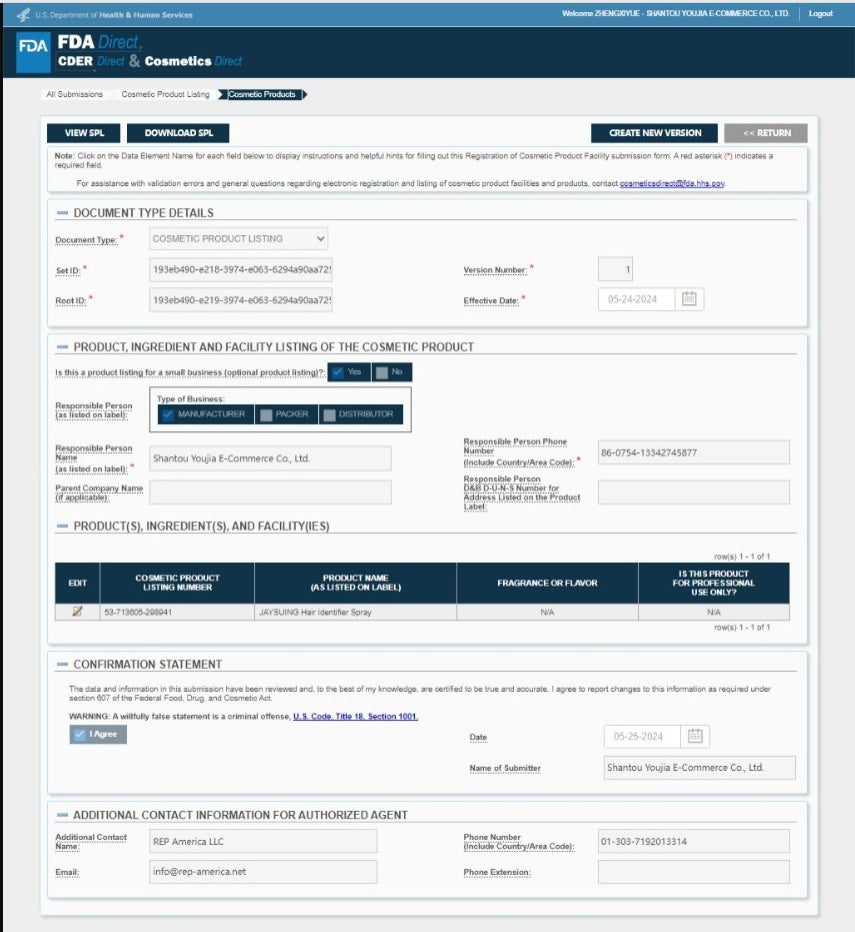This screenshot has height=932, width=855.
Task: Select Yes for small business listing
Action: (x=348, y=372)
